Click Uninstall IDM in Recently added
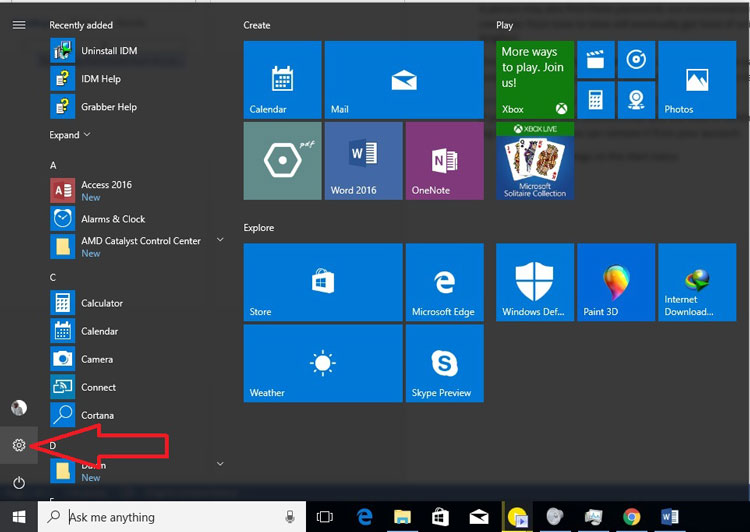This screenshot has width=750, height=532. coord(106,50)
